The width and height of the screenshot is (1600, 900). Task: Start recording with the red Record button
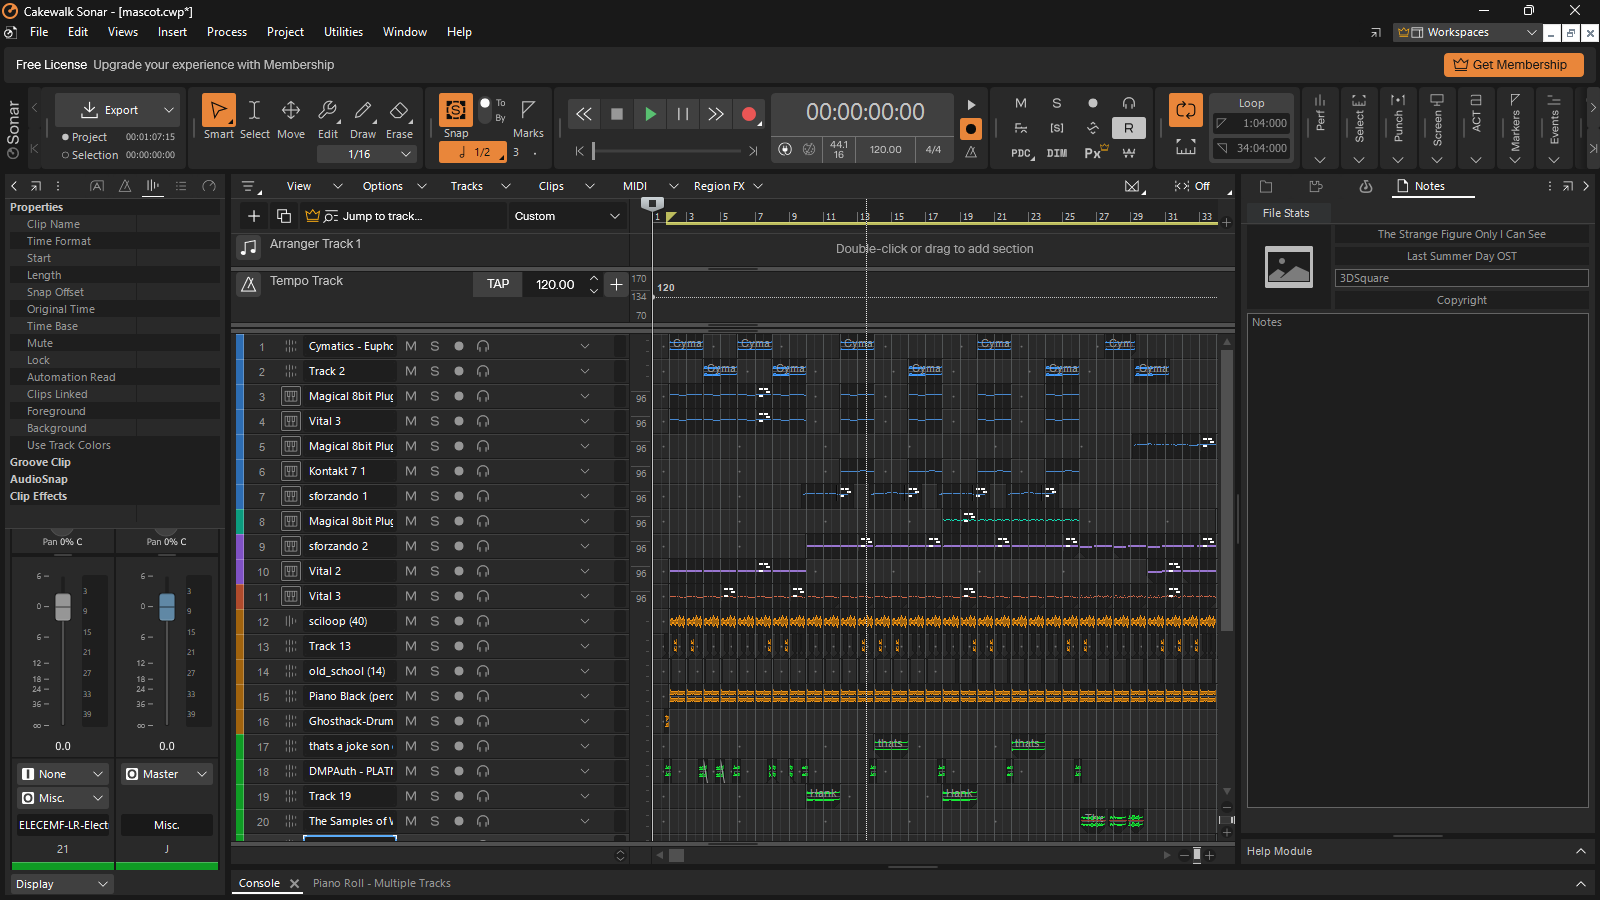(x=749, y=114)
